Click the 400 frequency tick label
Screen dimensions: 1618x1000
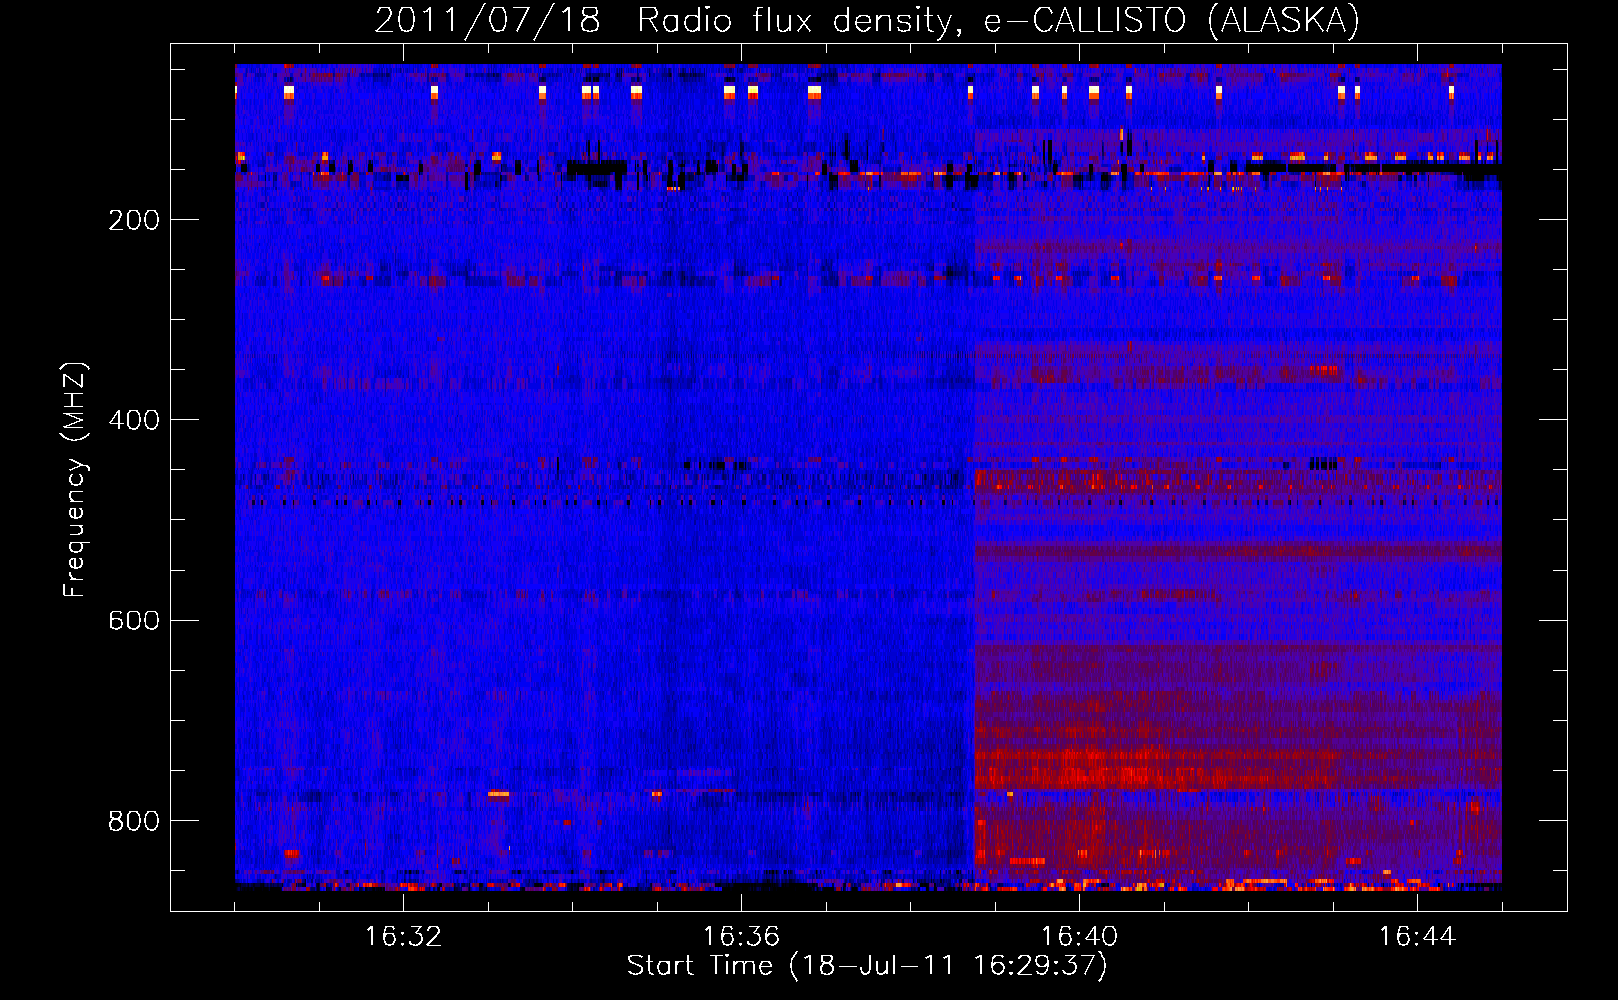point(134,420)
